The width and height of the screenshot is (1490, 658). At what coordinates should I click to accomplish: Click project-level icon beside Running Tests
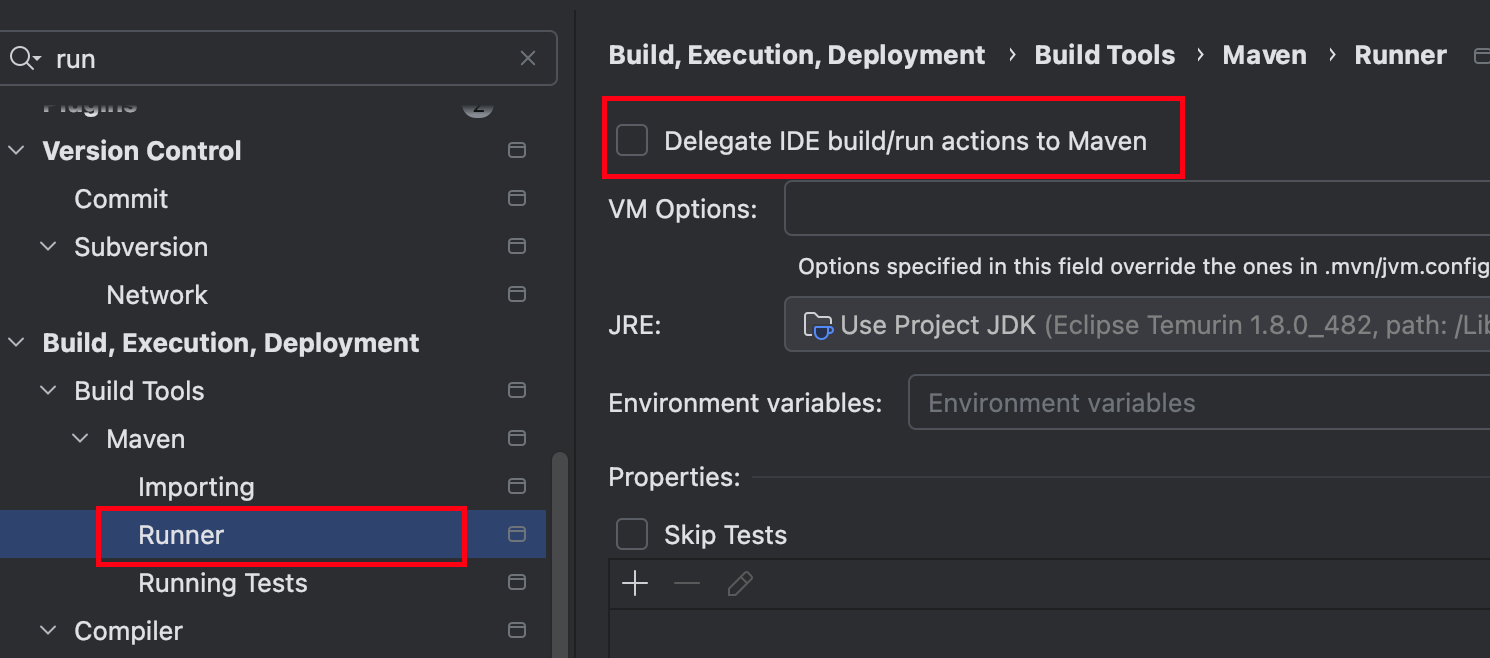(x=517, y=582)
